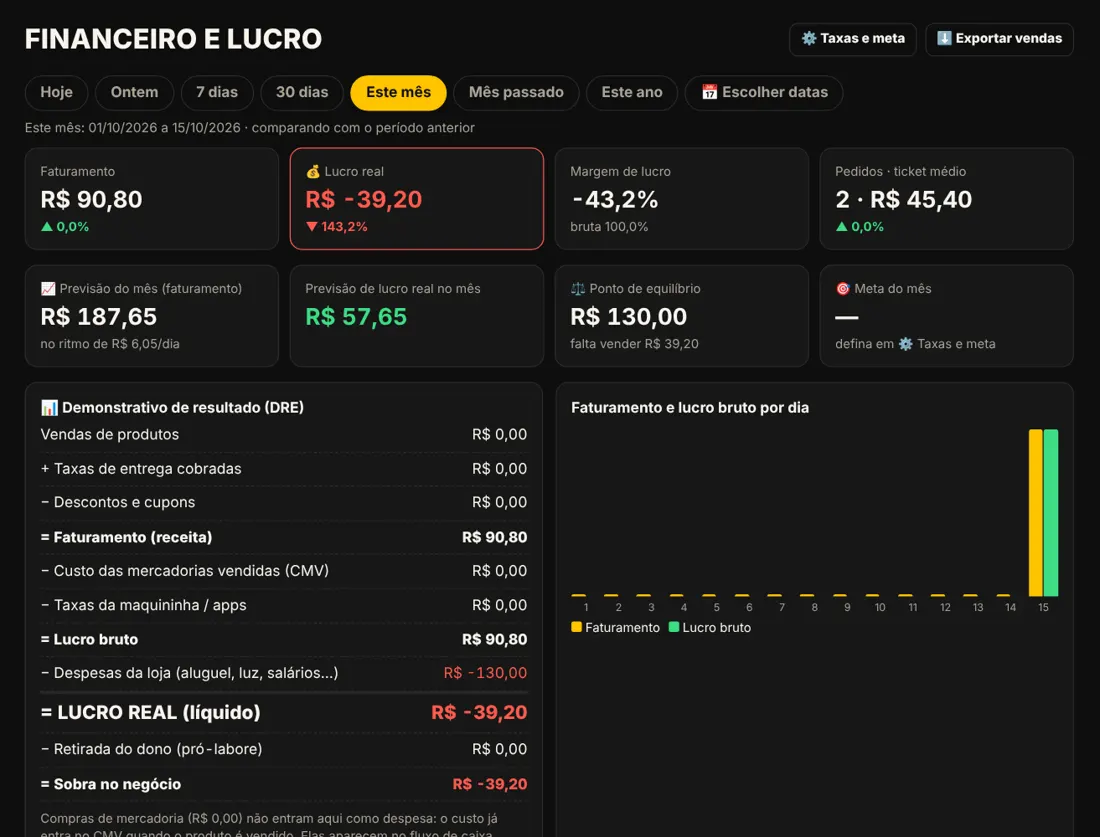The width and height of the screenshot is (1100, 837).
Task: Click the R$ 187,65 forecast value
Action: click(x=99, y=316)
